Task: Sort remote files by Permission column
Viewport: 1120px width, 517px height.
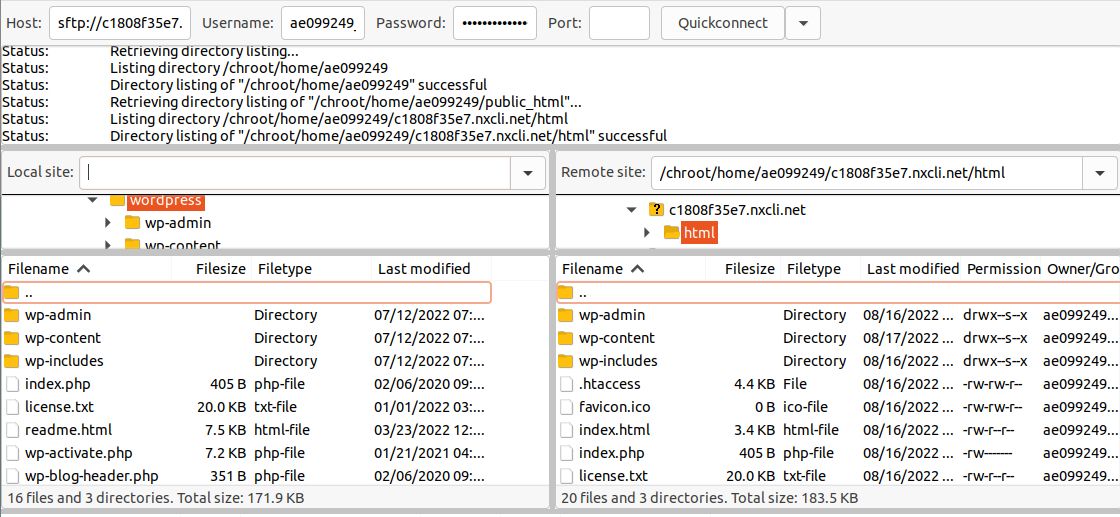Action: click(1003, 268)
